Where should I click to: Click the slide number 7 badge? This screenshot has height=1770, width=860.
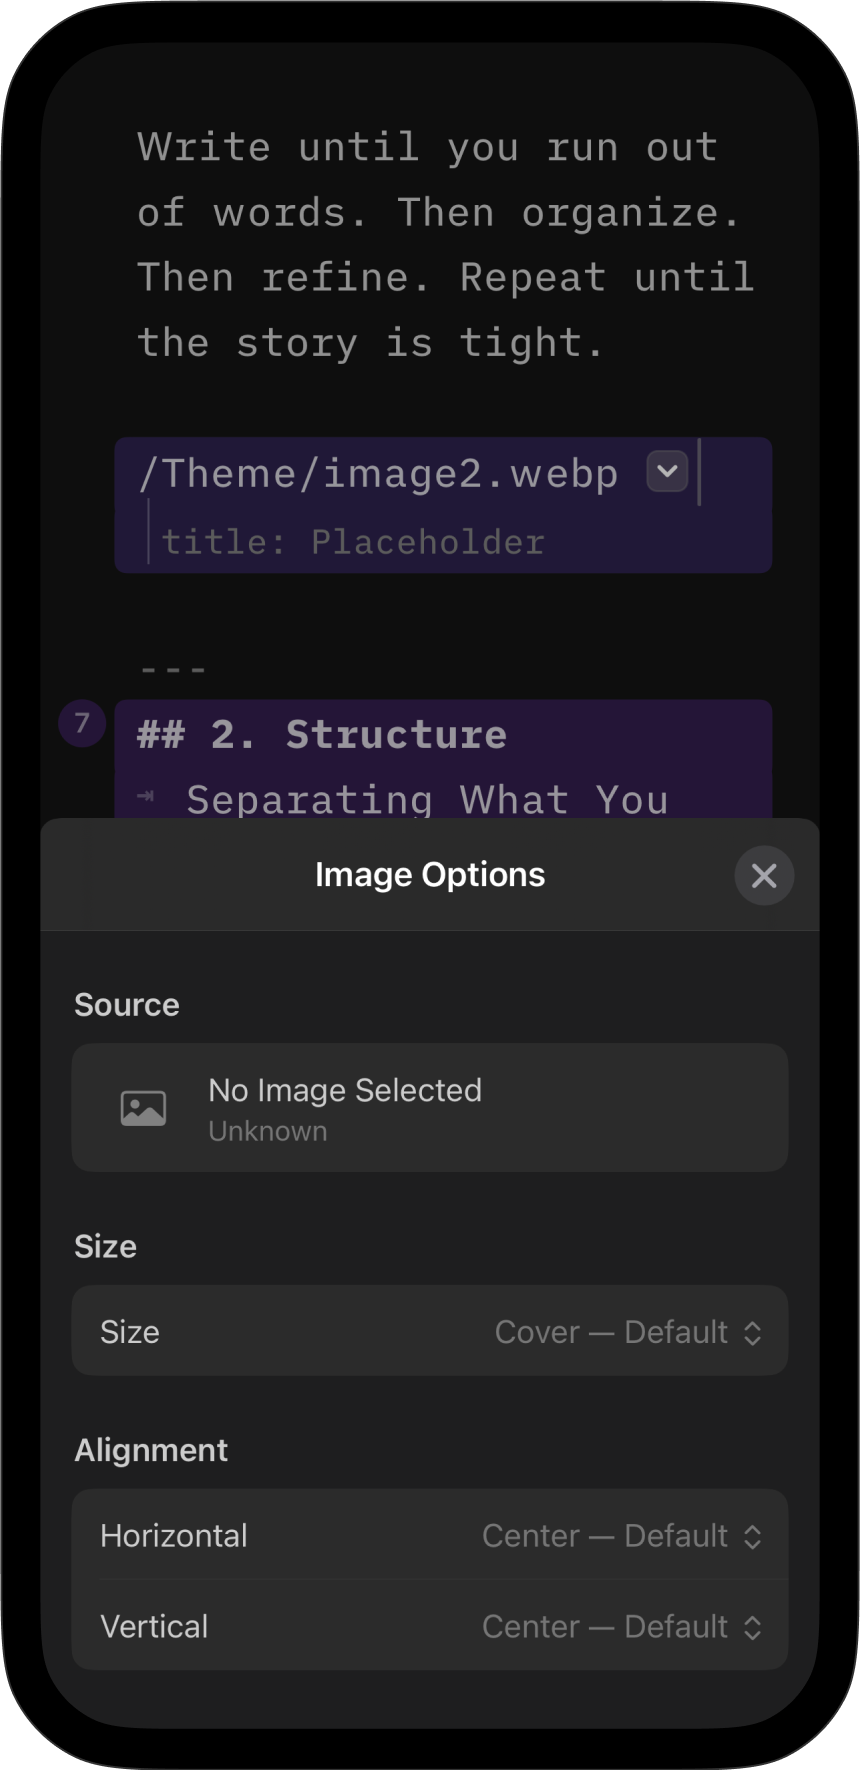click(82, 723)
